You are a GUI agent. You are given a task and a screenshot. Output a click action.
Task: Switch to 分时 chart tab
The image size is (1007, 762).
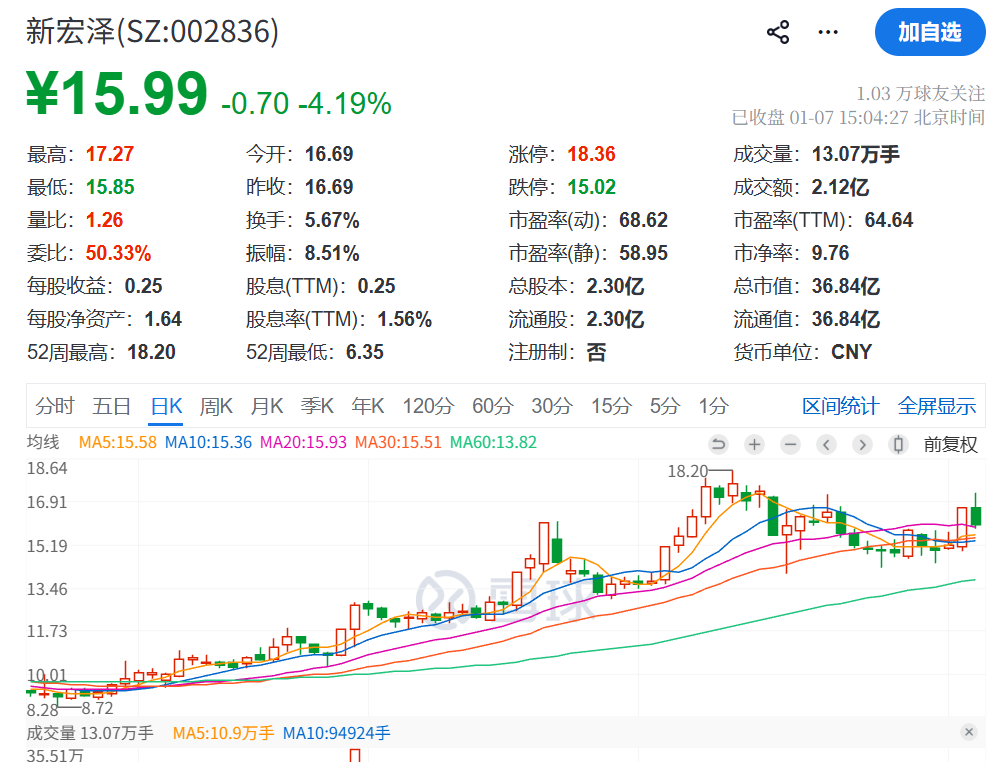pos(55,406)
